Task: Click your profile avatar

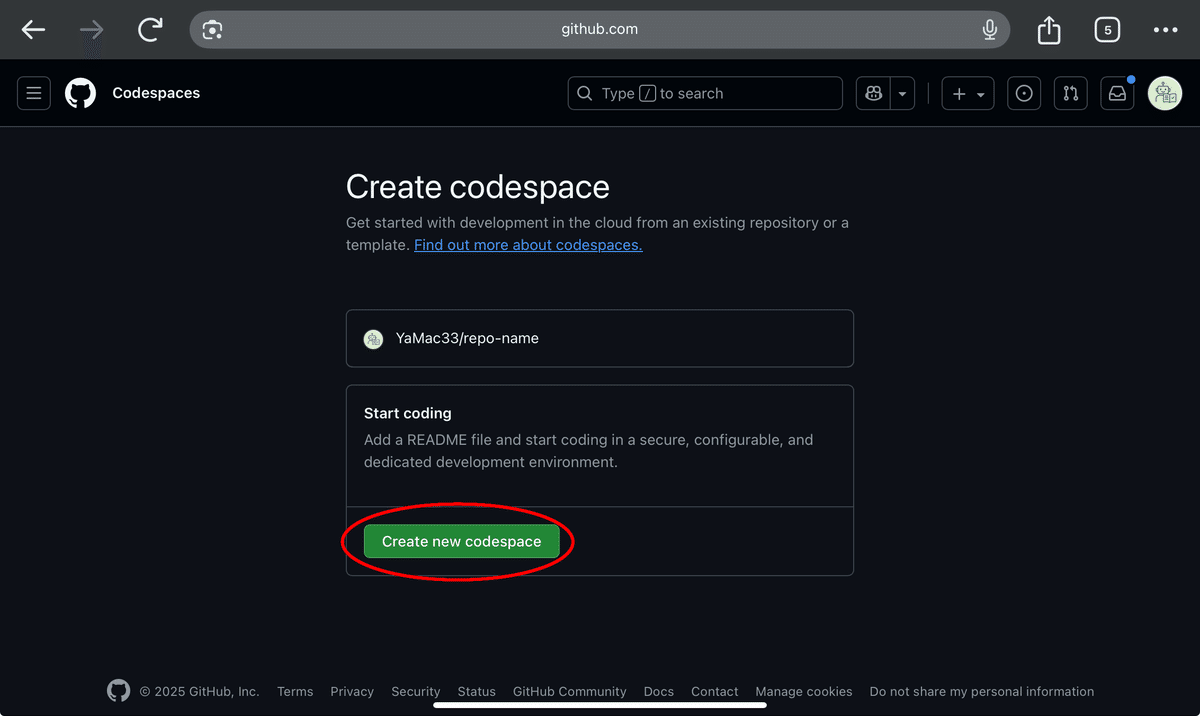Action: click(1165, 93)
